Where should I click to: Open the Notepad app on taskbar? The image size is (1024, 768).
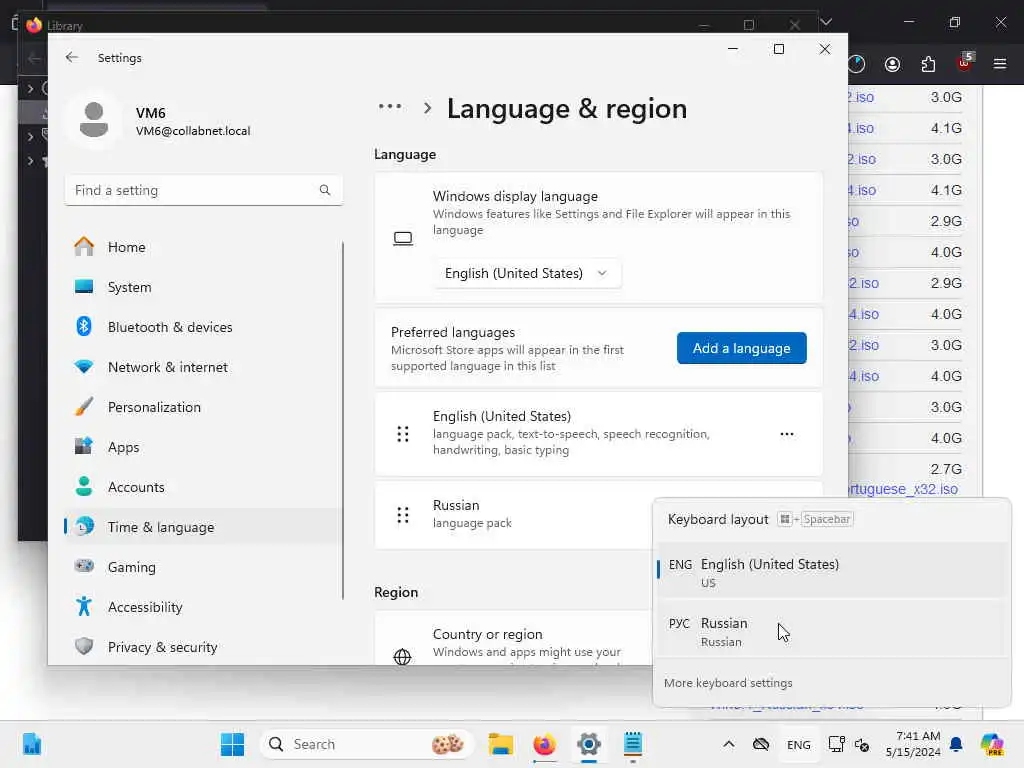pos(632,744)
